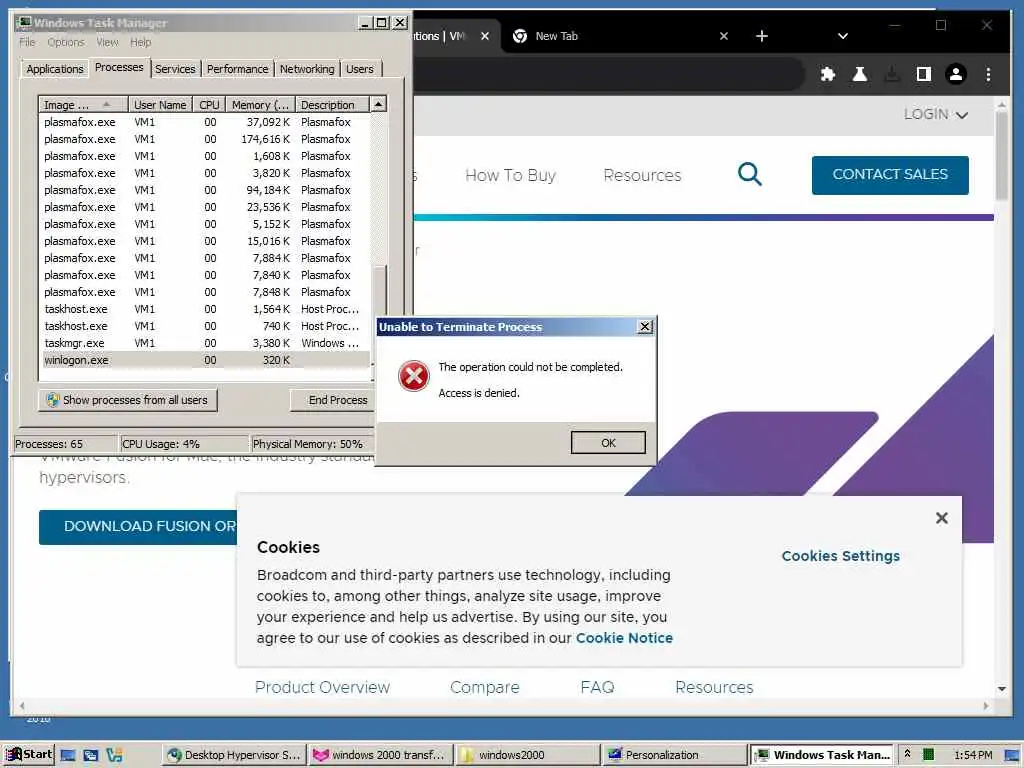Screen dimensions: 1024x768
Task: Click the CONTACT SALES button
Action: click(x=889, y=174)
